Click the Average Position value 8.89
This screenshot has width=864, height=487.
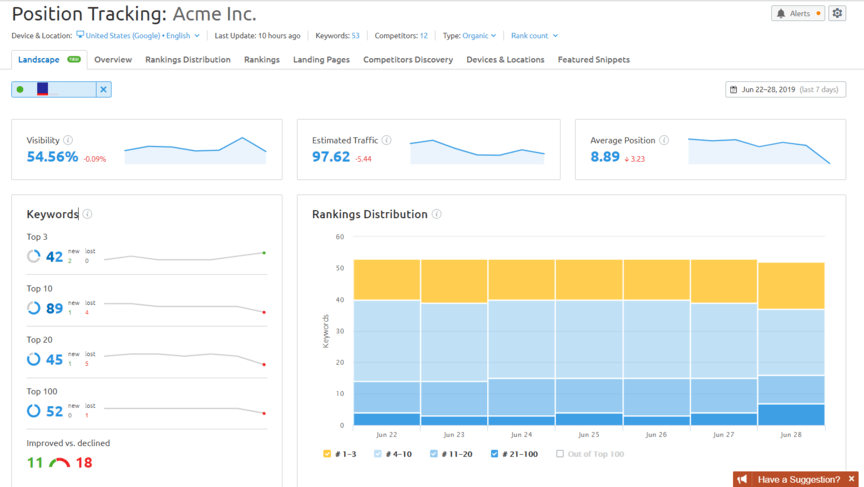(x=604, y=156)
